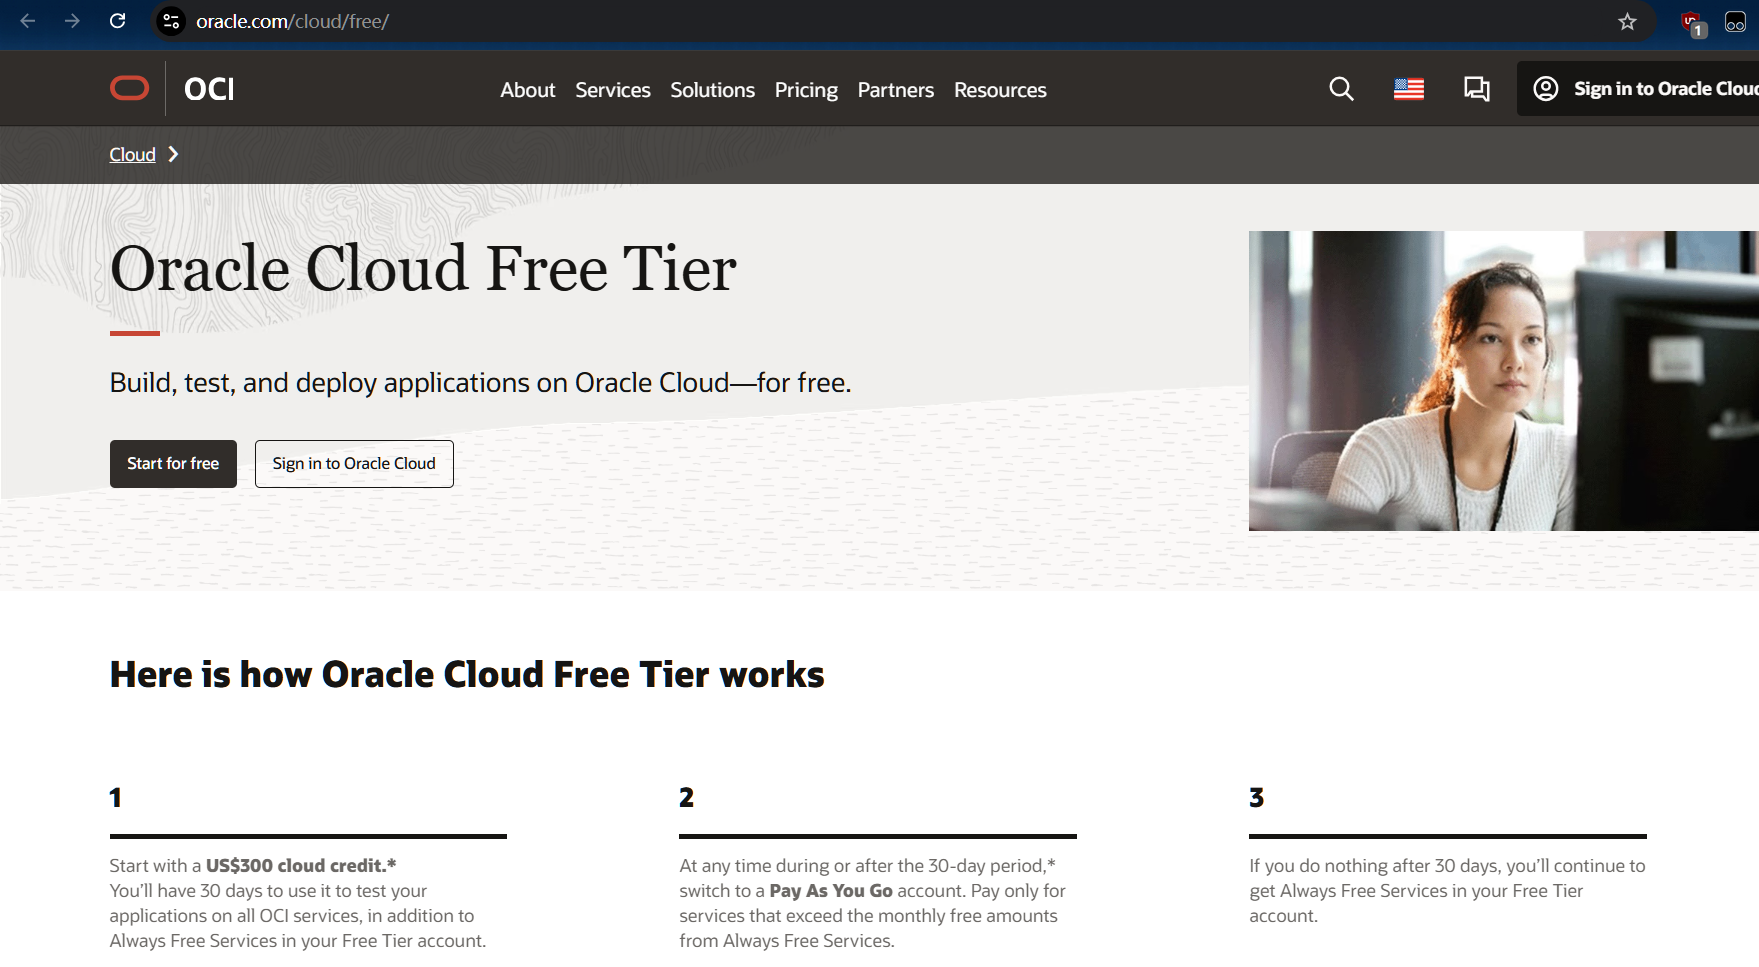Click step number 1 heading
This screenshot has height=967, width=1759.
(116, 798)
